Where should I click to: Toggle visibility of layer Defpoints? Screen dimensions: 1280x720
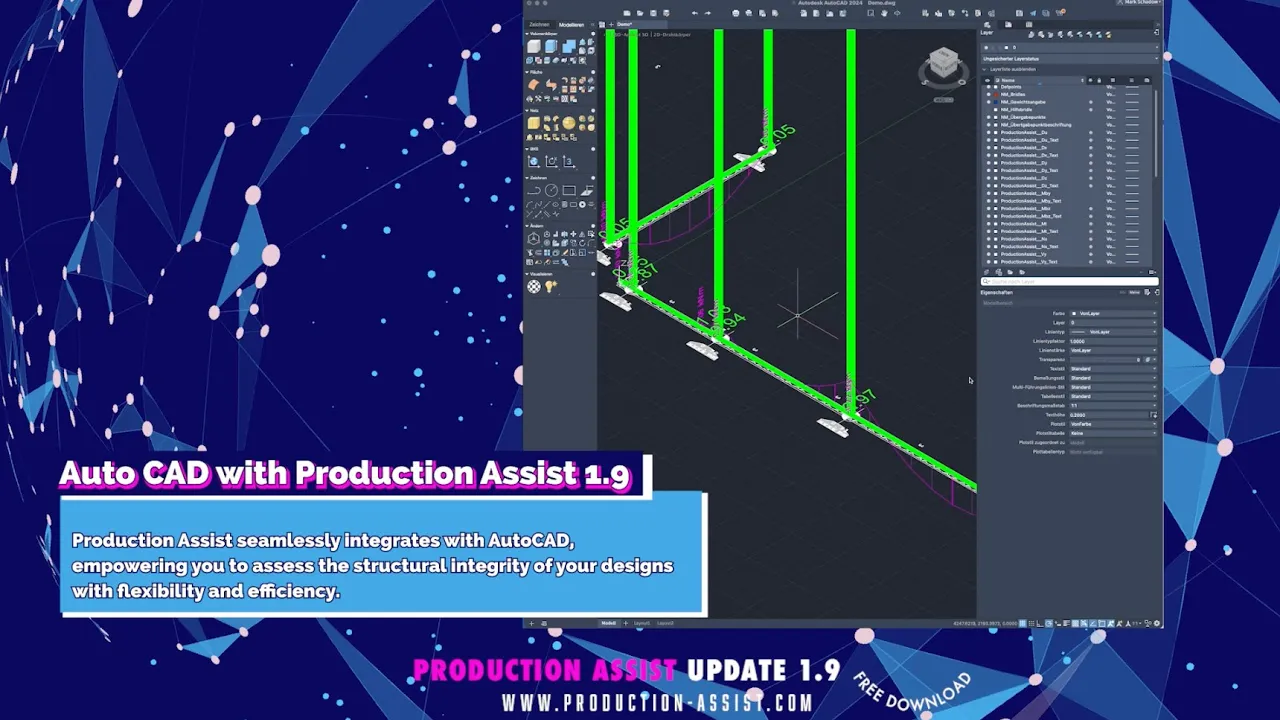click(x=989, y=87)
